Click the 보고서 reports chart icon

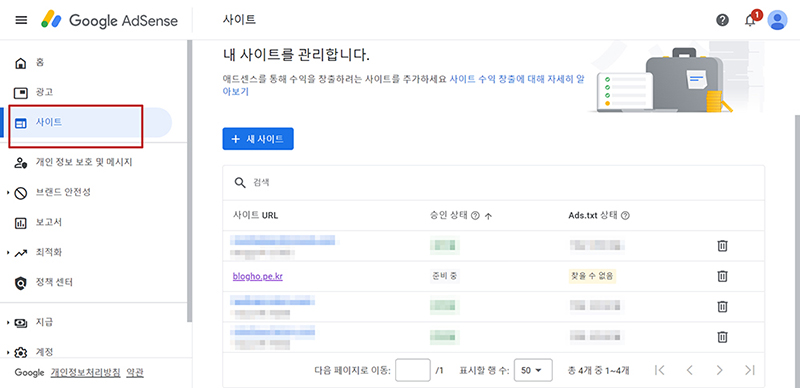(20, 223)
